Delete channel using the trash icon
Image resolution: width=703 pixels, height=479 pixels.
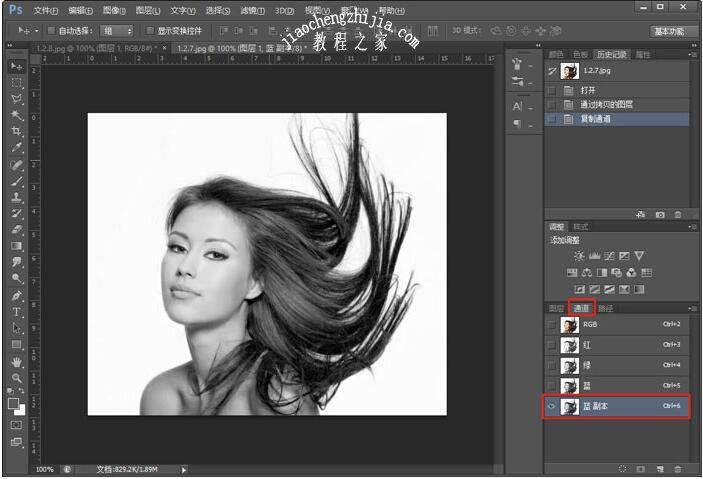click(678, 468)
